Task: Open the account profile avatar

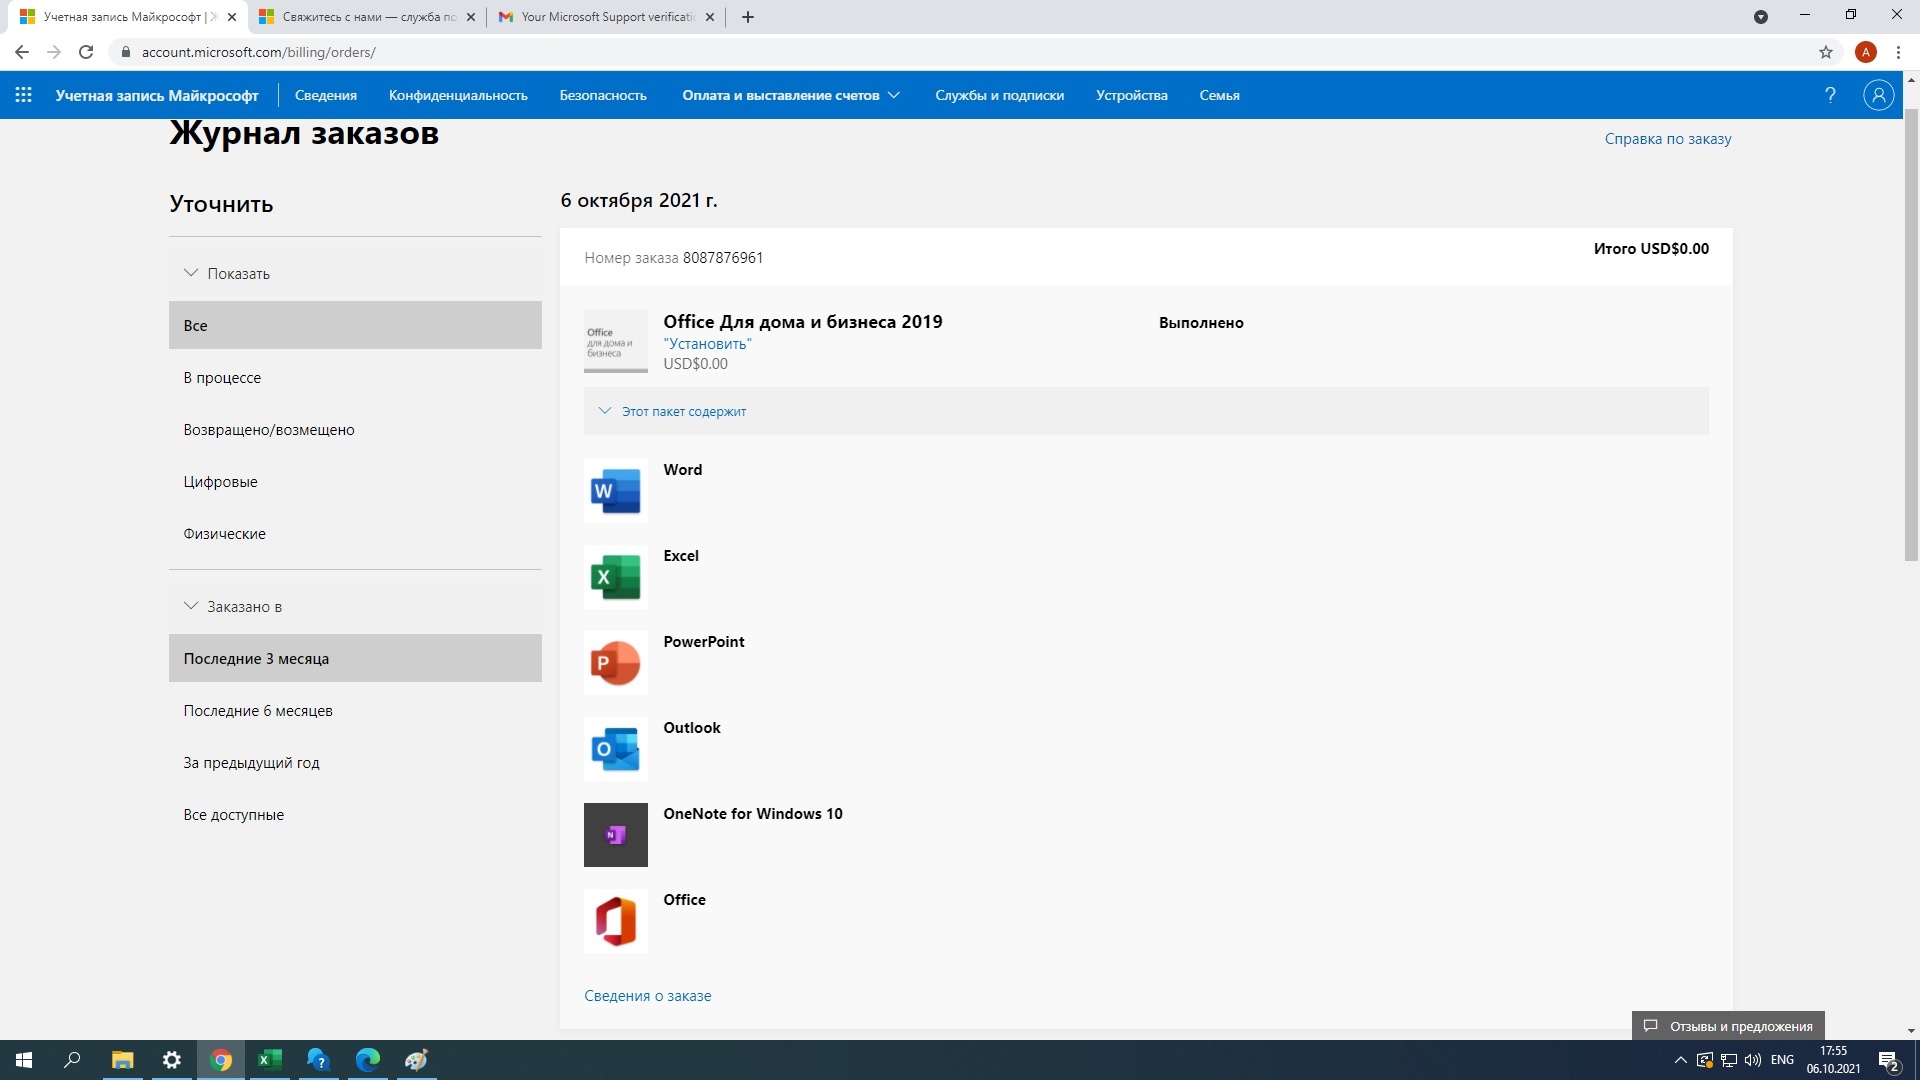Action: coord(1878,95)
